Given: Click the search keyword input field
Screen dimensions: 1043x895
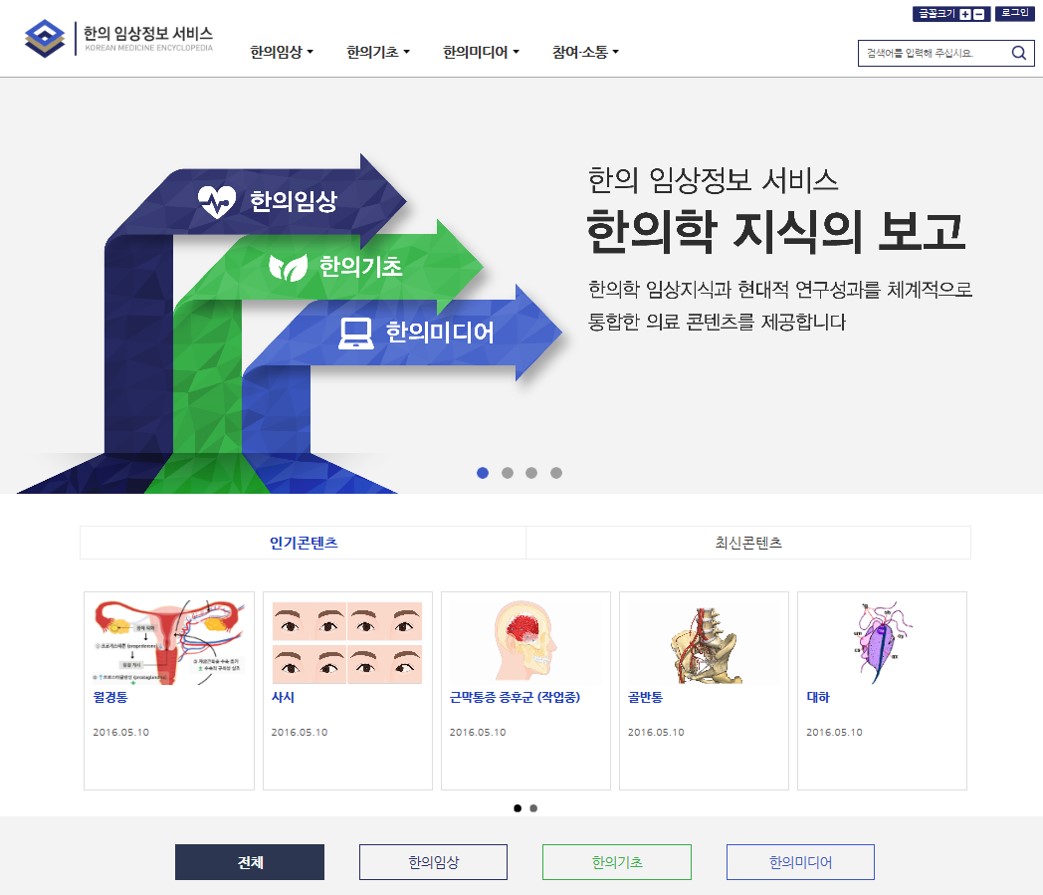Looking at the screenshot, I should tap(930, 53).
